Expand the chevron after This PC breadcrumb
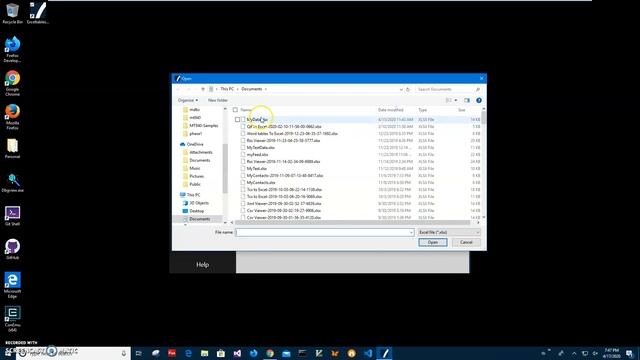 pyautogui.click(x=238, y=89)
